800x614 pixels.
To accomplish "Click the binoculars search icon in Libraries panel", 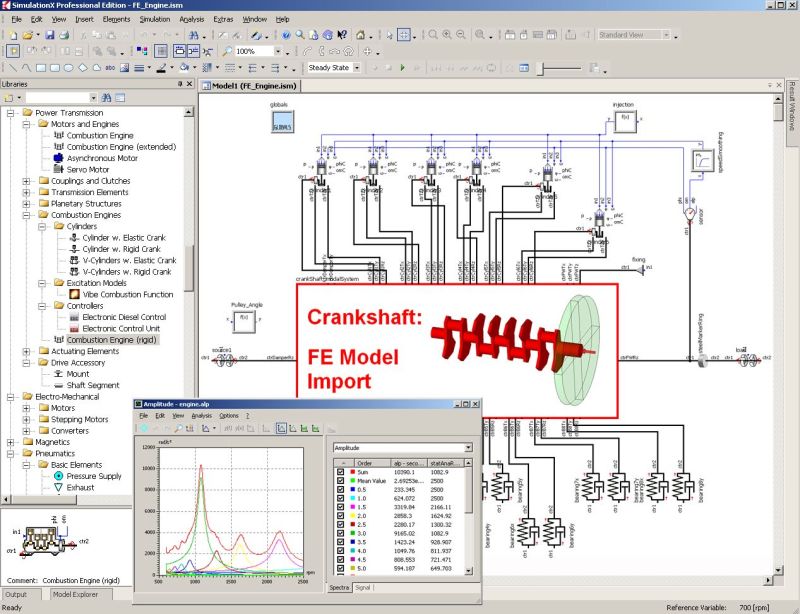I will coord(106,97).
